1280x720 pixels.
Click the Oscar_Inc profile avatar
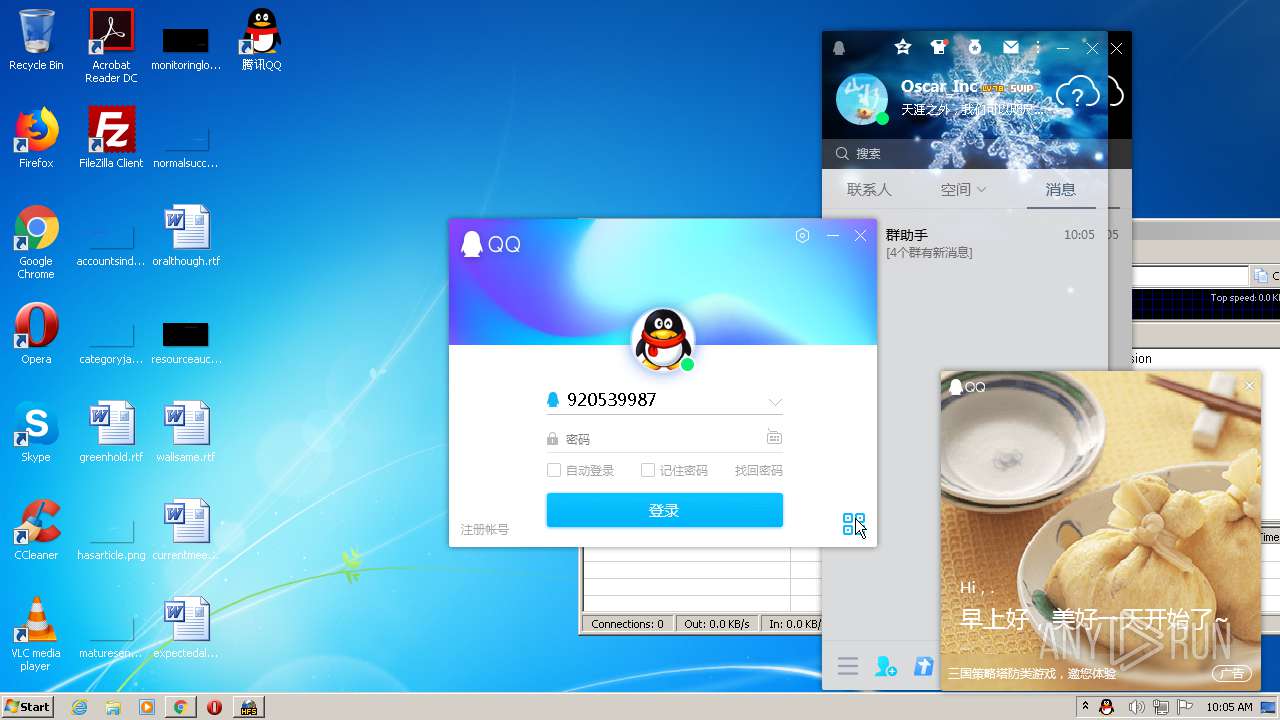click(x=861, y=99)
